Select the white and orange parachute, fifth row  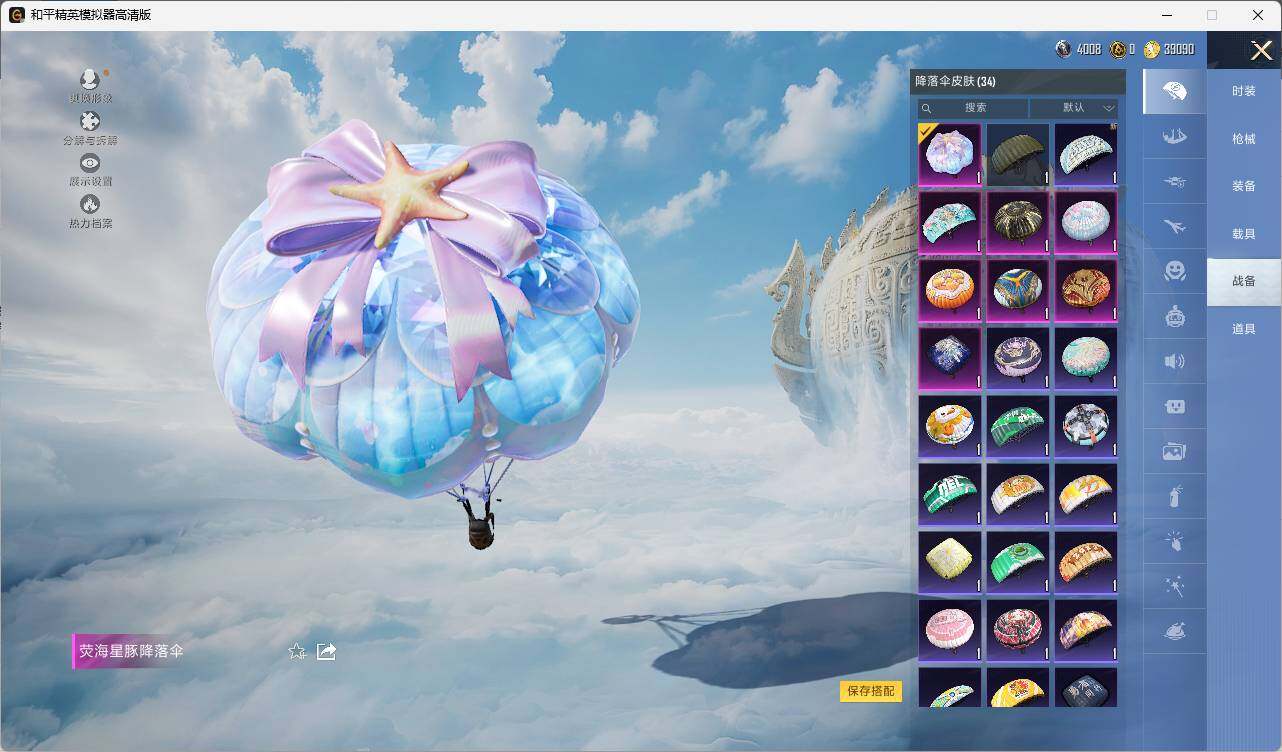coord(950,427)
